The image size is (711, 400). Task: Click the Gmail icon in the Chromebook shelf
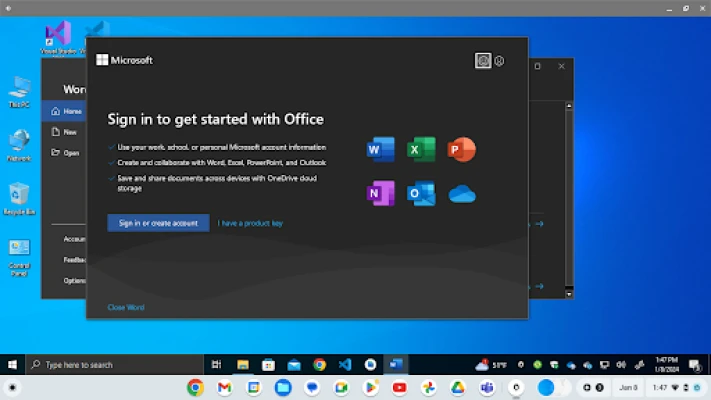point(224,387)
